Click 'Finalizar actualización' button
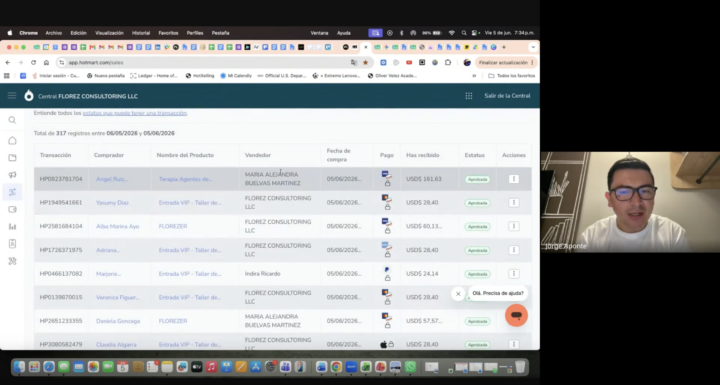The width and height of the screenshot is (720, 385). pos(506,62)
